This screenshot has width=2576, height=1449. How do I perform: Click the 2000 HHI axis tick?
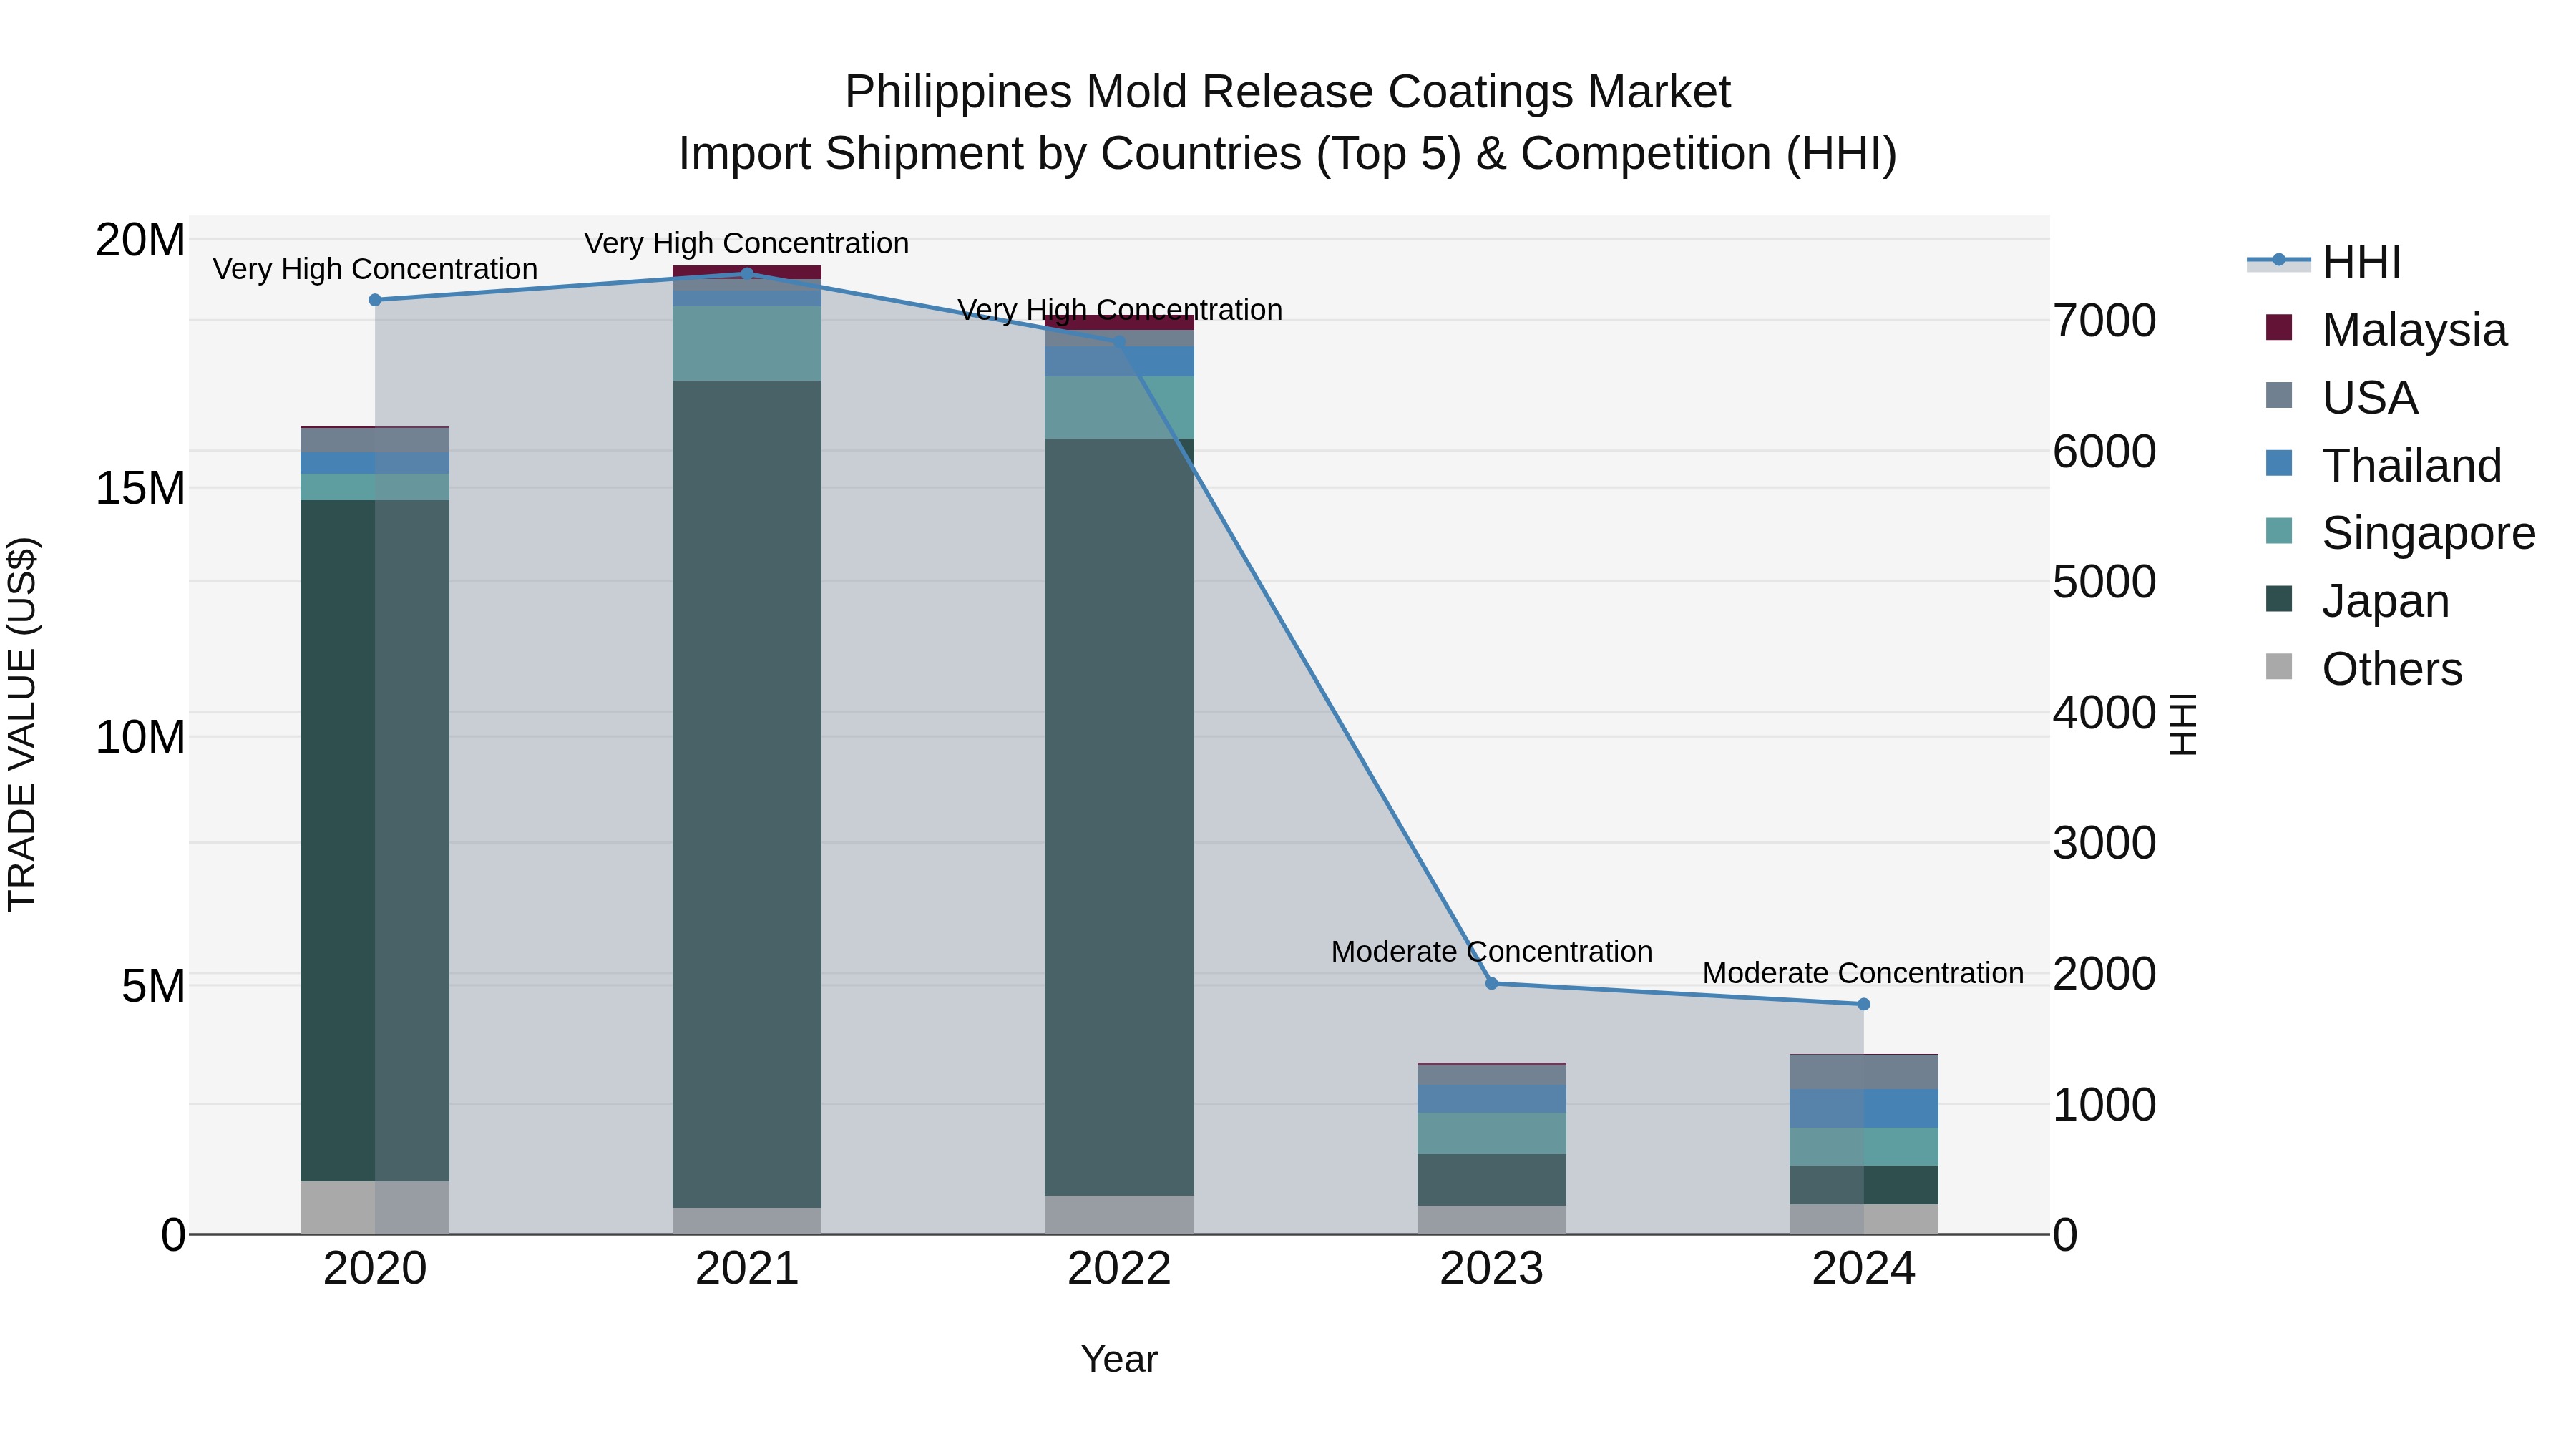point(2104,974)
